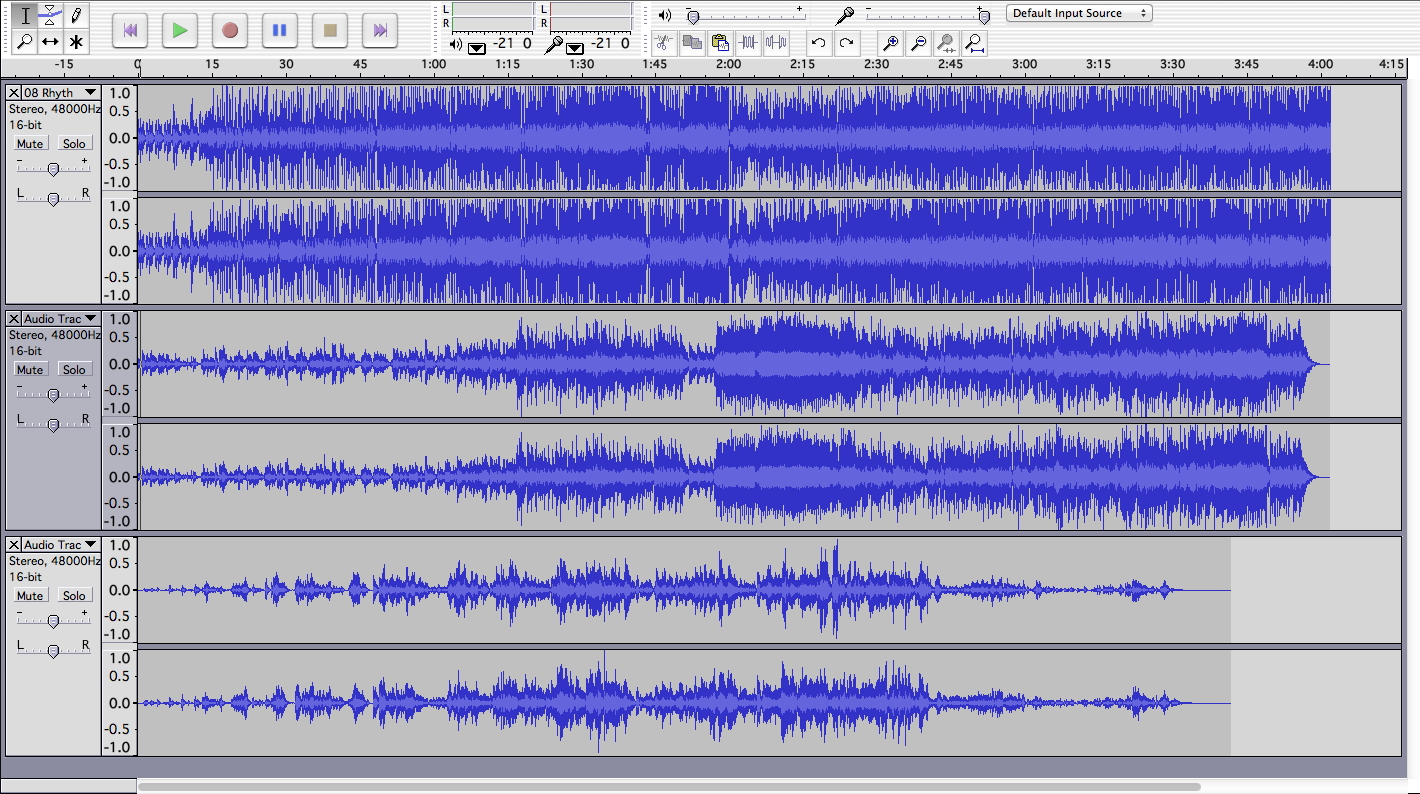
Task: Close the 08 Rhyth track
Action: (x=13, y=93)
